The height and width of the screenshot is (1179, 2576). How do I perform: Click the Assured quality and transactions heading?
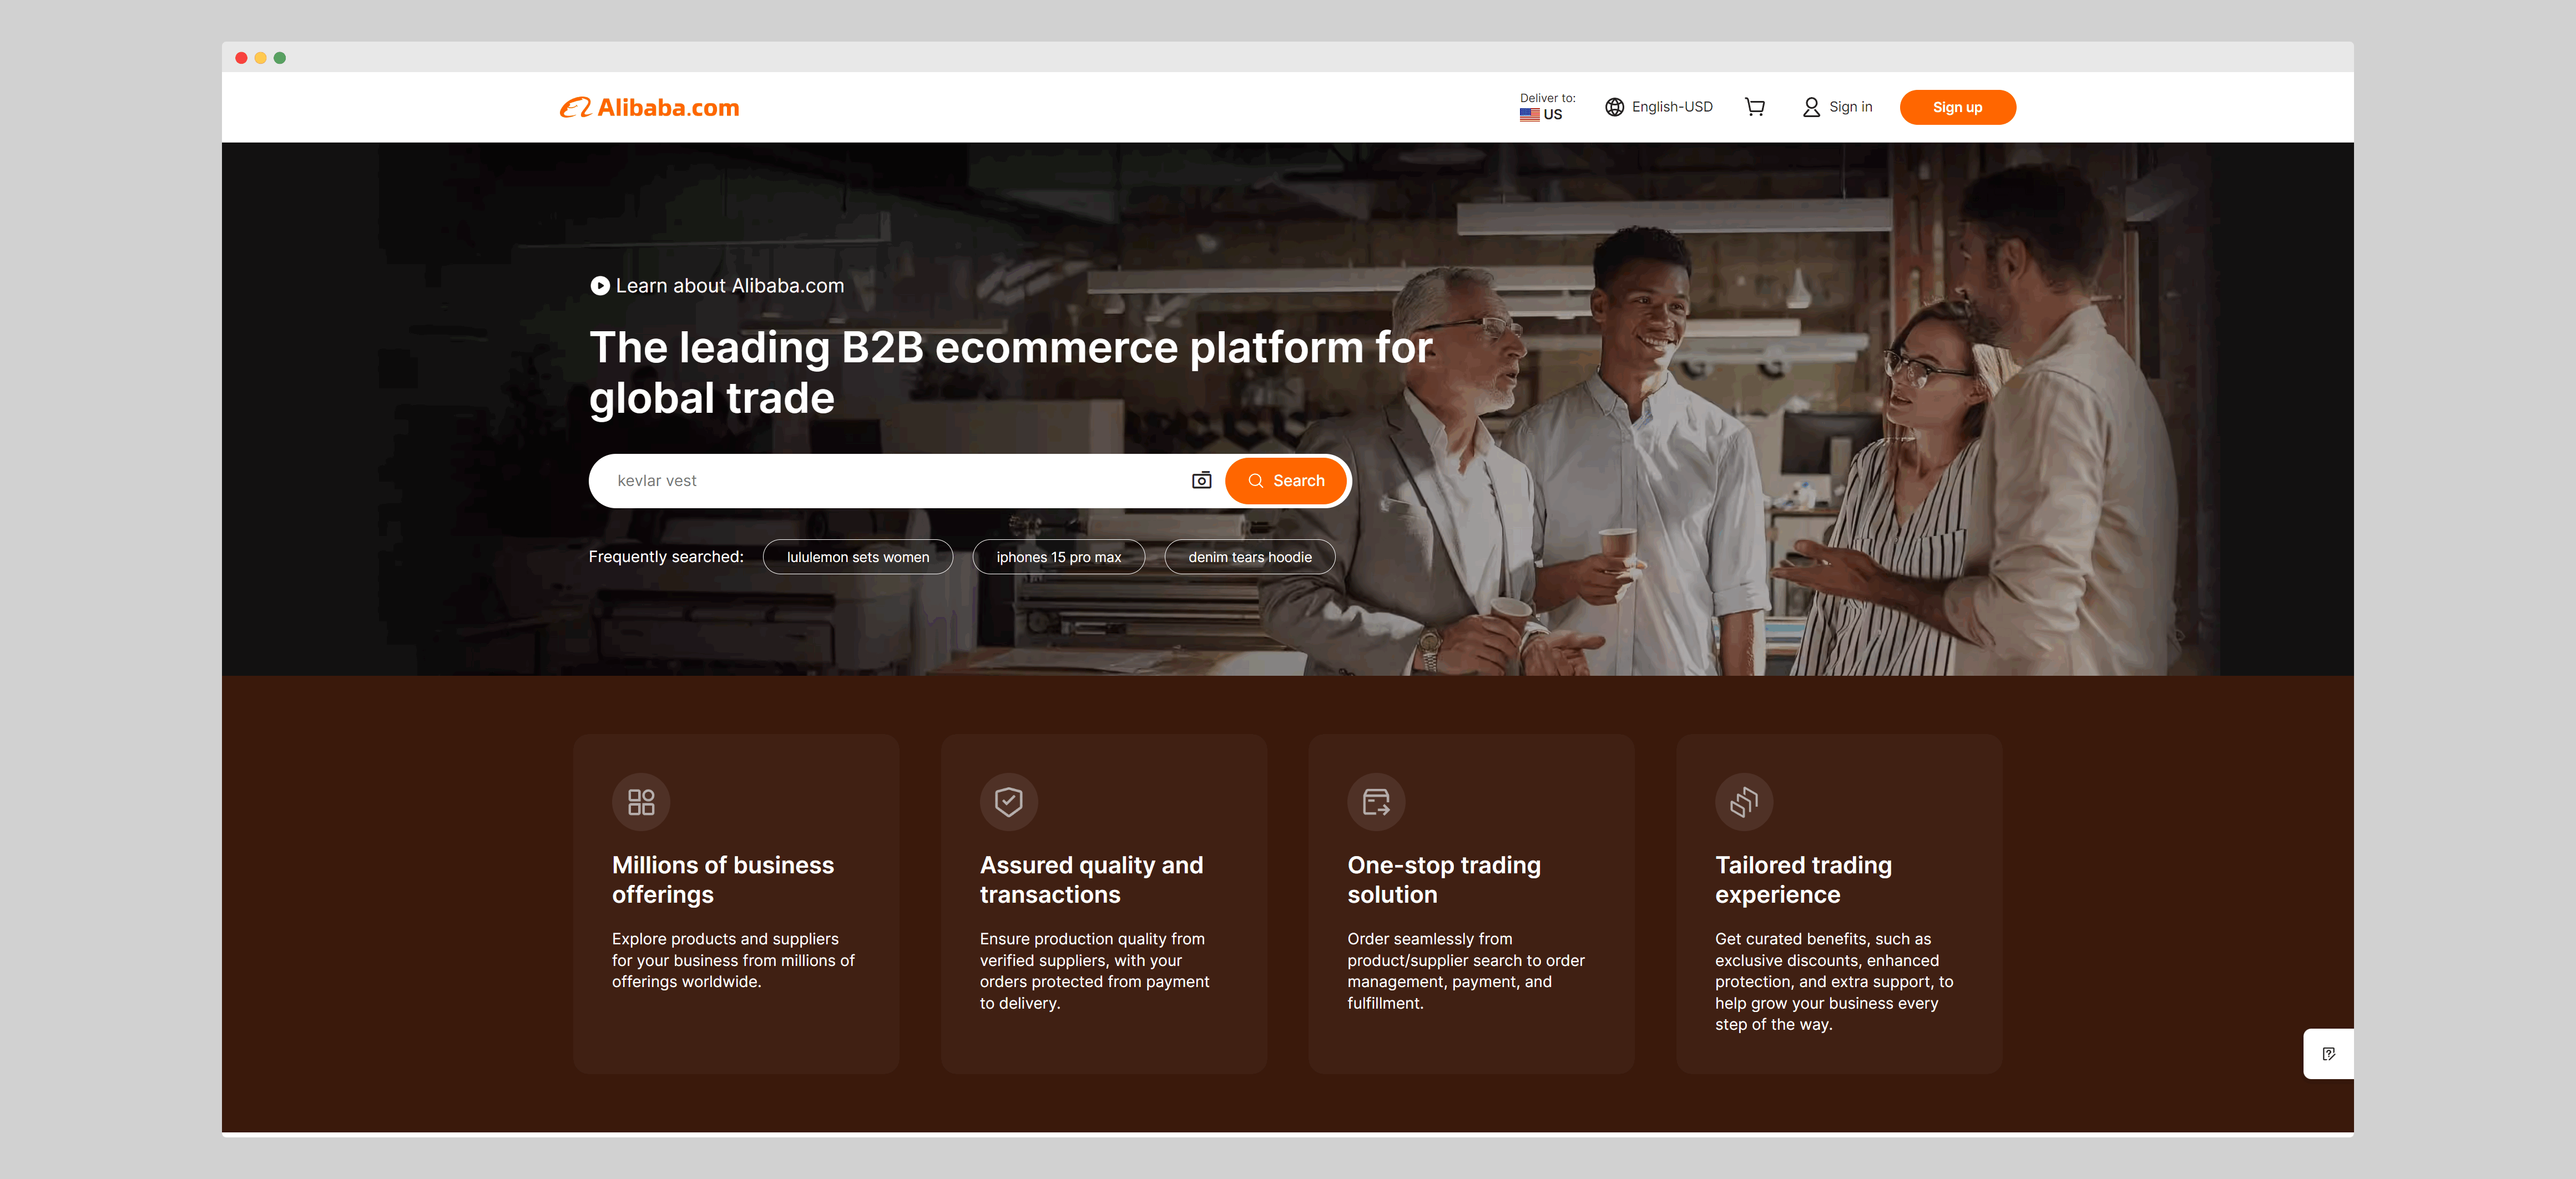(1091, 880)
